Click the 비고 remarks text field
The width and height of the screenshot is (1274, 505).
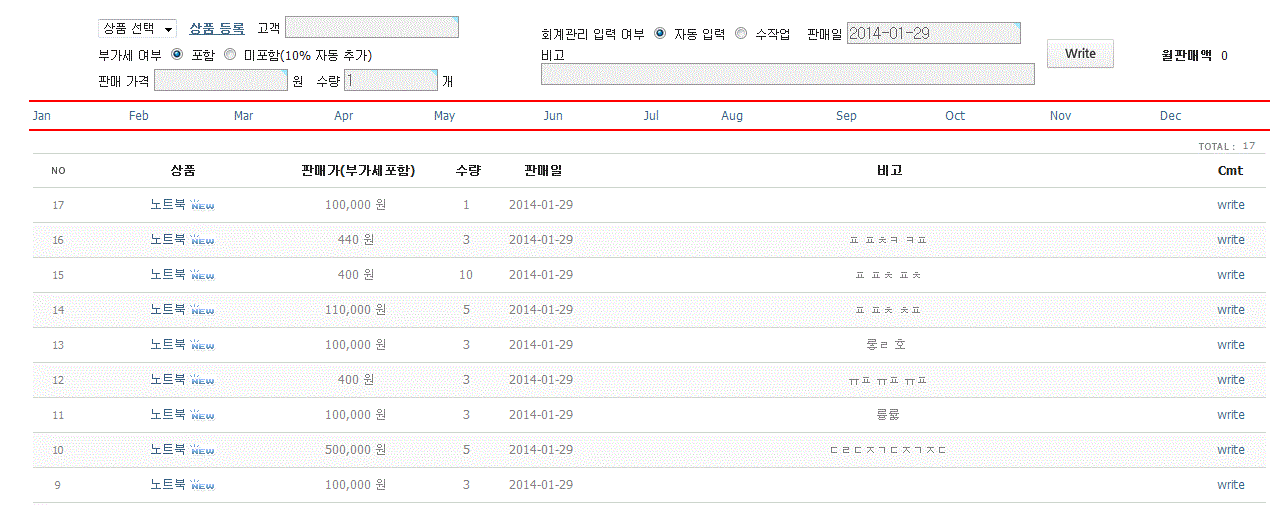point(787,74)
